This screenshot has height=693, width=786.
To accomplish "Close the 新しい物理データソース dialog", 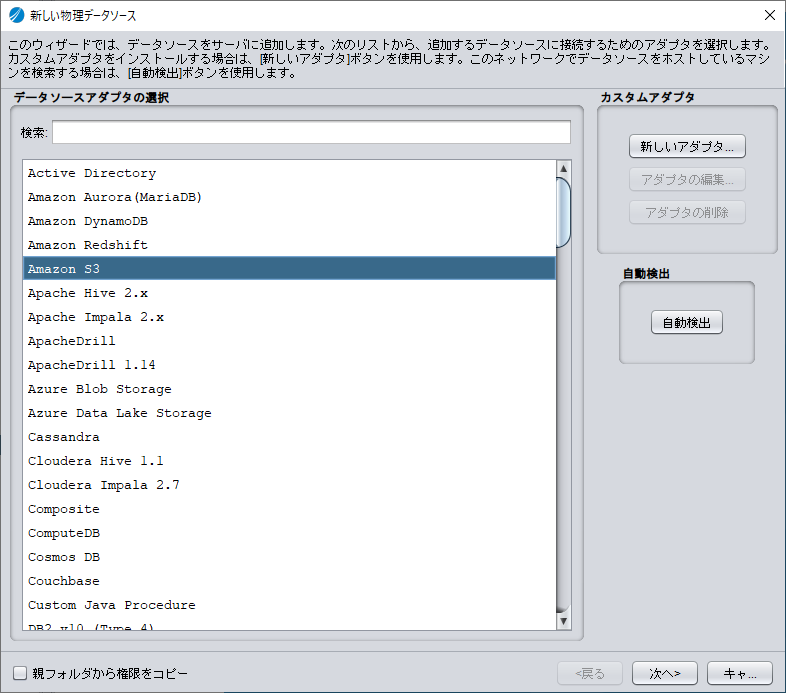I will [770, 15].
